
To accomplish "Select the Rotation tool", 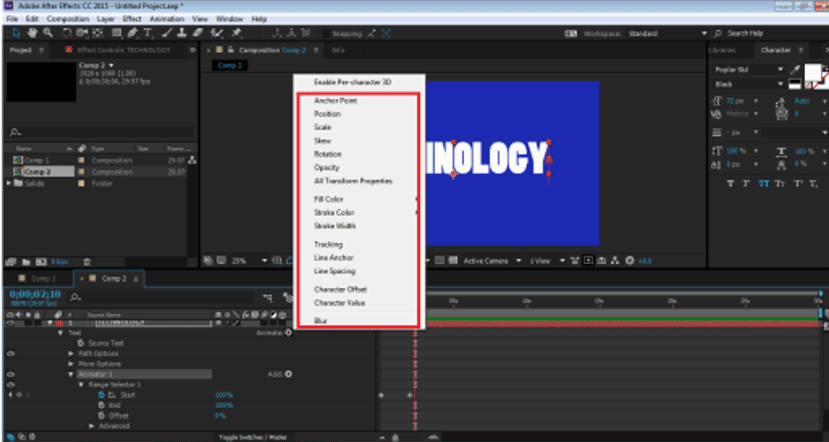I will (67, 33).
